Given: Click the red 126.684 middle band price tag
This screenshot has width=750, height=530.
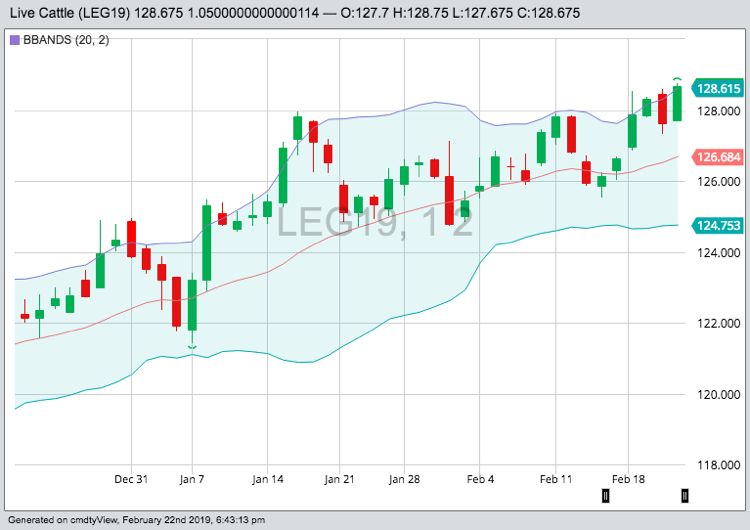Looking at the screenshot, I should pos(718,157).
